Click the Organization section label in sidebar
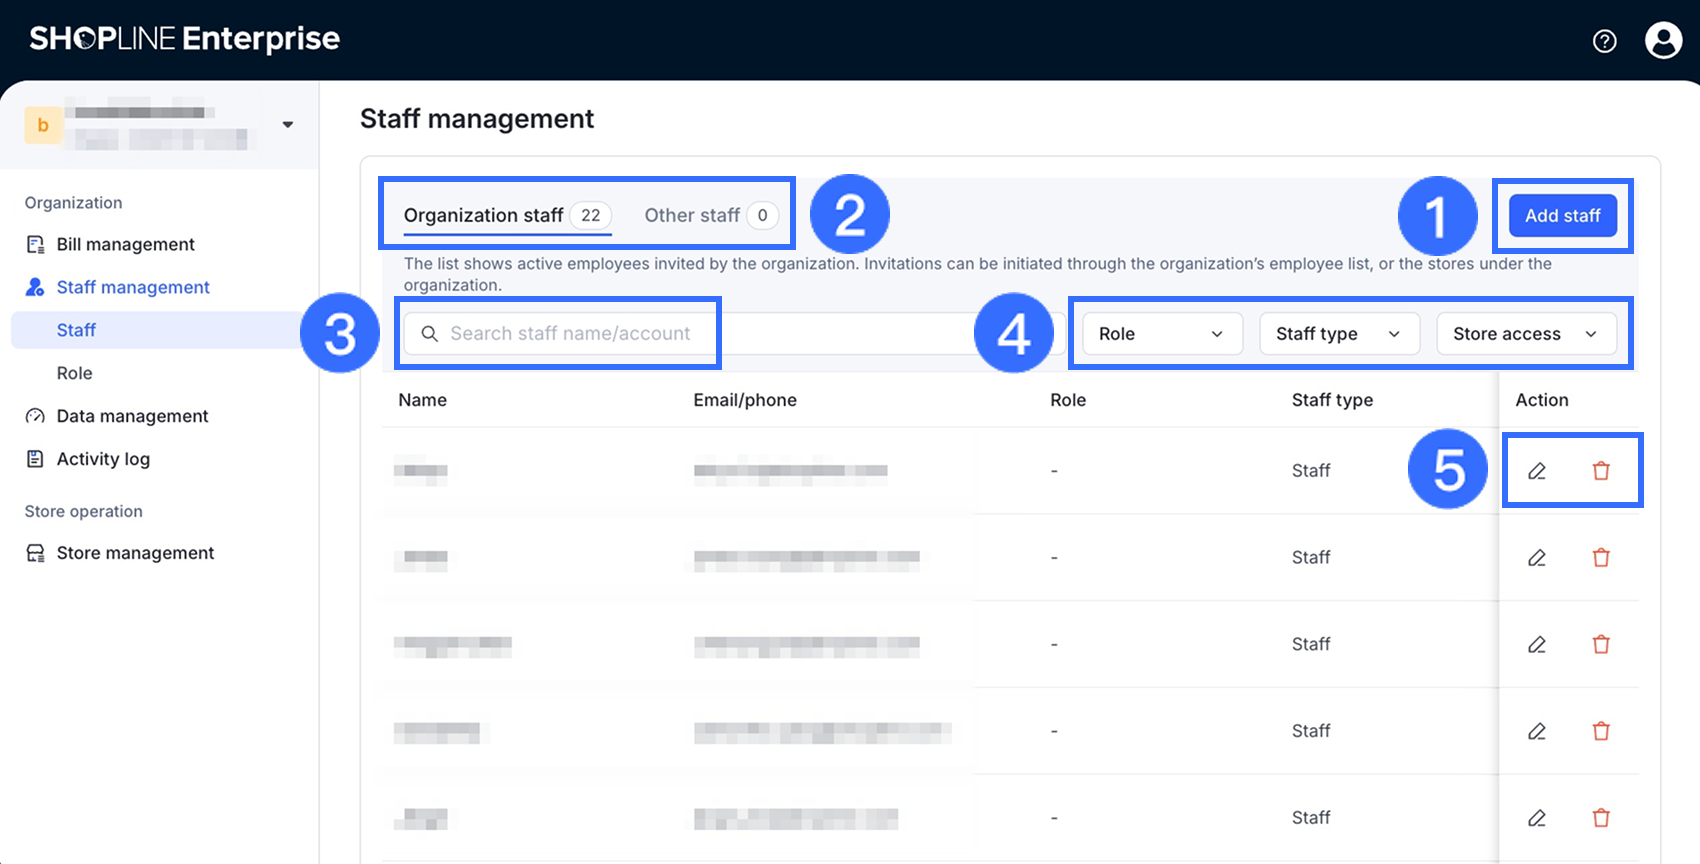The height and width of the screenshot is (864, 1700). (74, 203)
